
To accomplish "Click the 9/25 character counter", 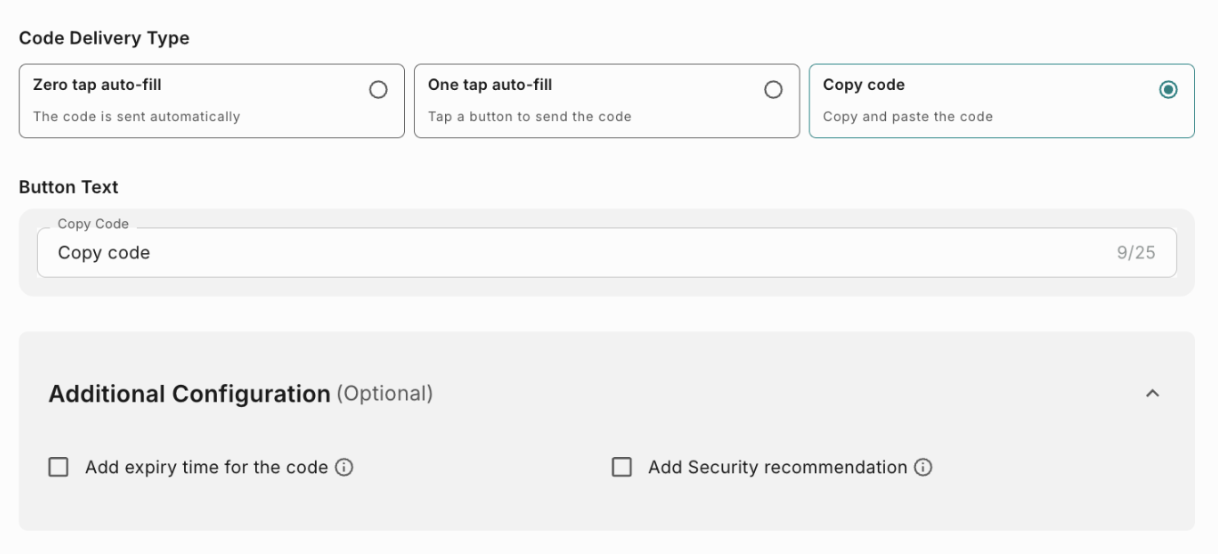I will pyautogui.click(x=1135, y=253).
